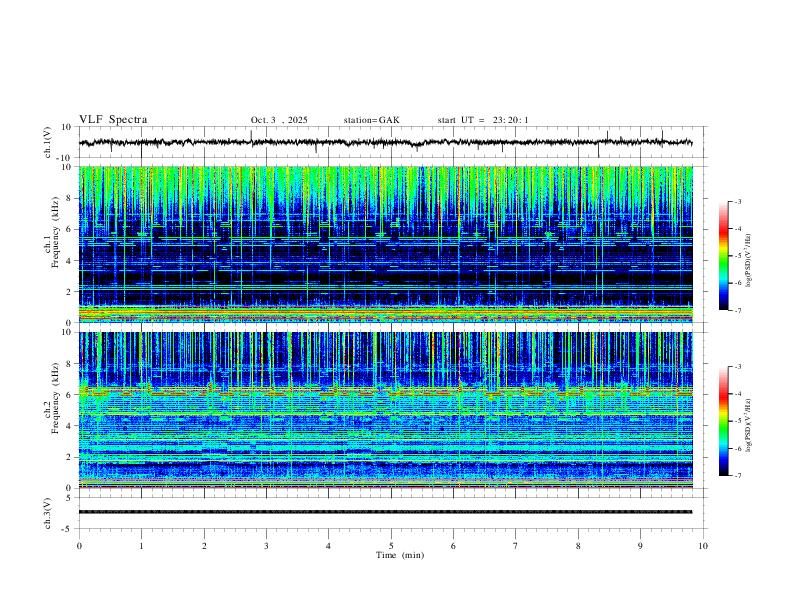The height and width of the screenshot is (612, 792).
Task: Click the 2 kHz tick label on ch.2 frequency axis
Action: tap(69, 457)
